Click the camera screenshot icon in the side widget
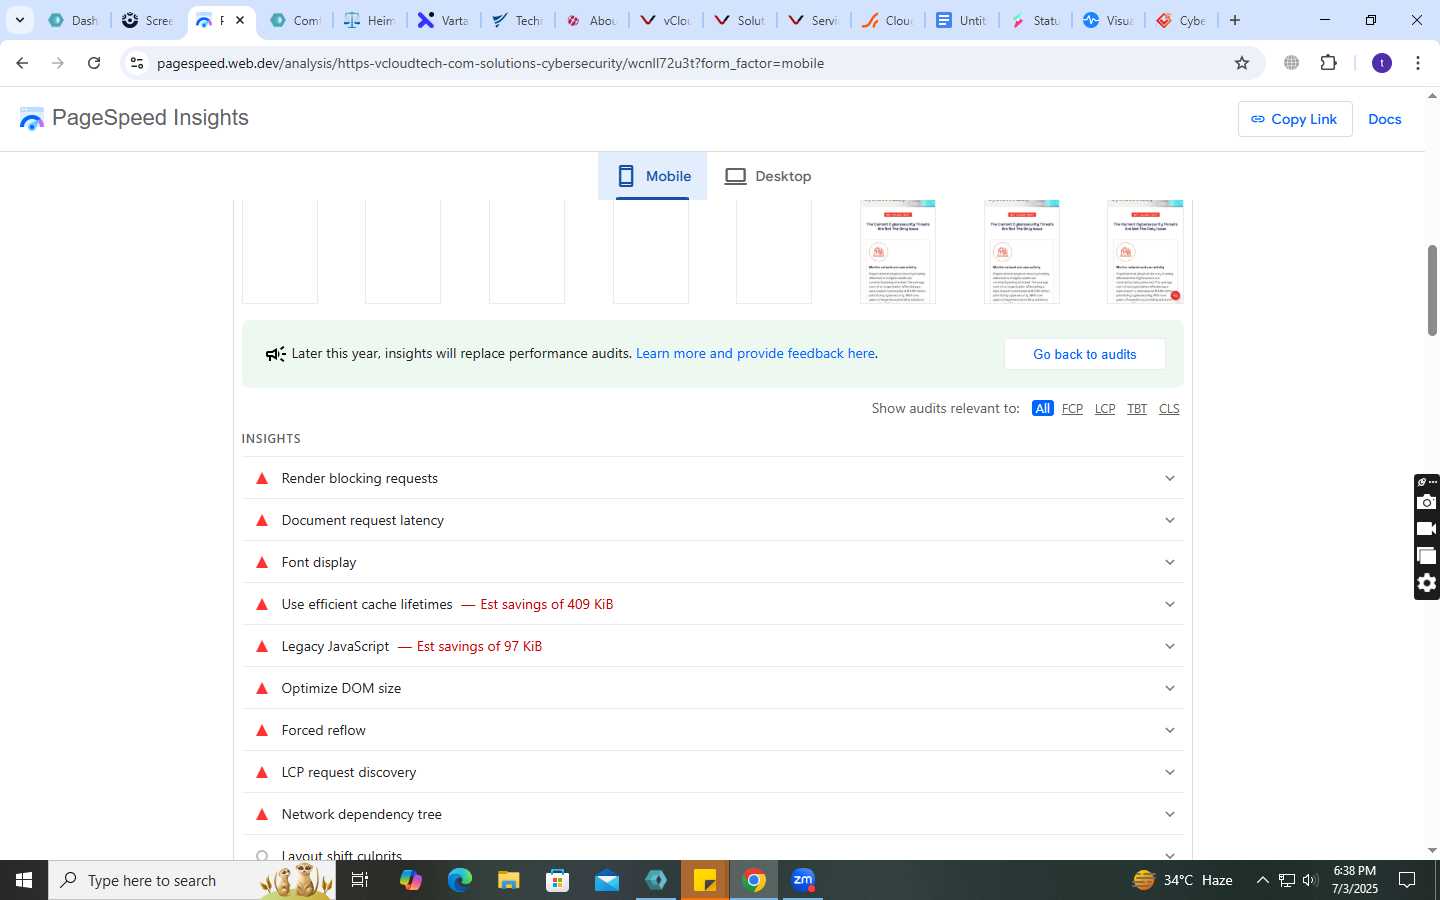The image size is (1440, 900). [x=1427, y=502]
